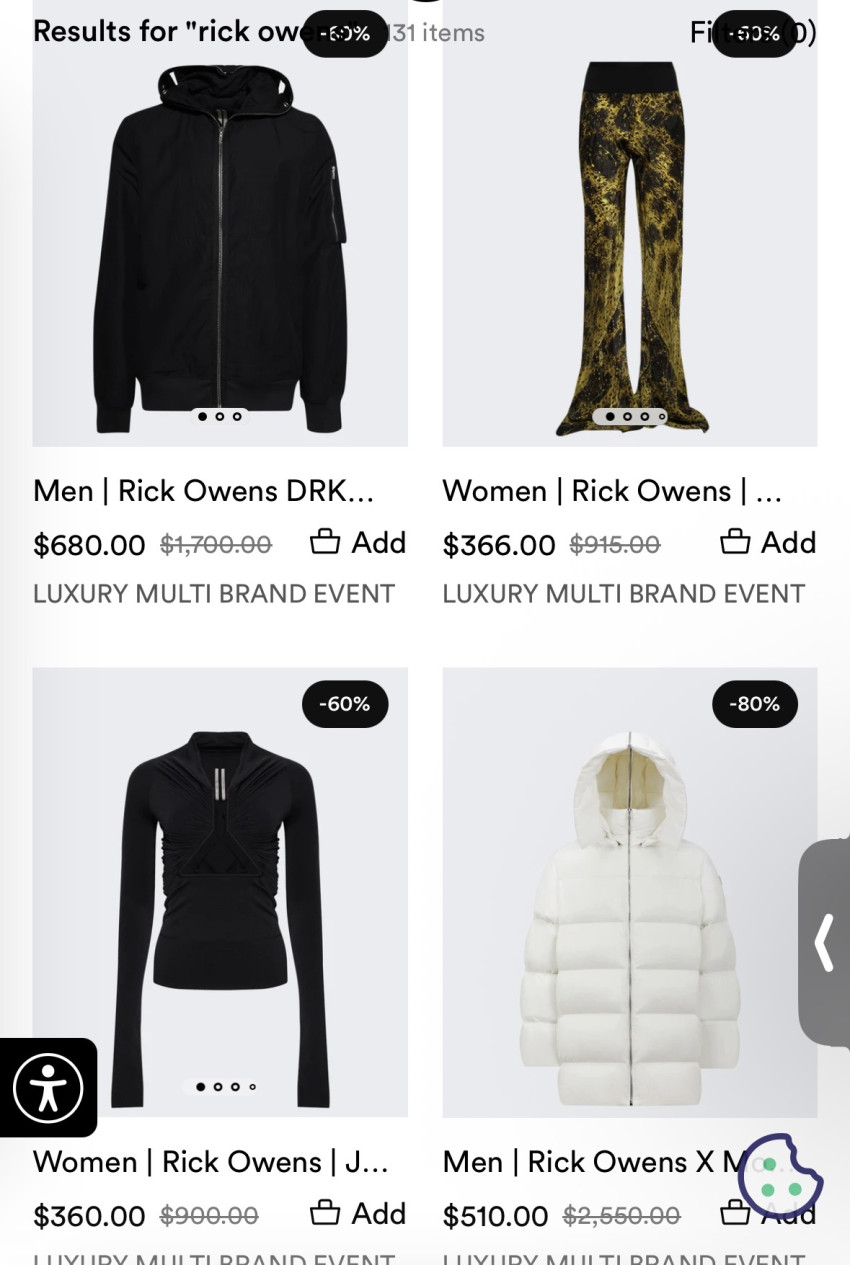Viewport: 850px width, 1265px height.
Task: View the black cutout long-sleeve top image
Action: pos(220,892)
